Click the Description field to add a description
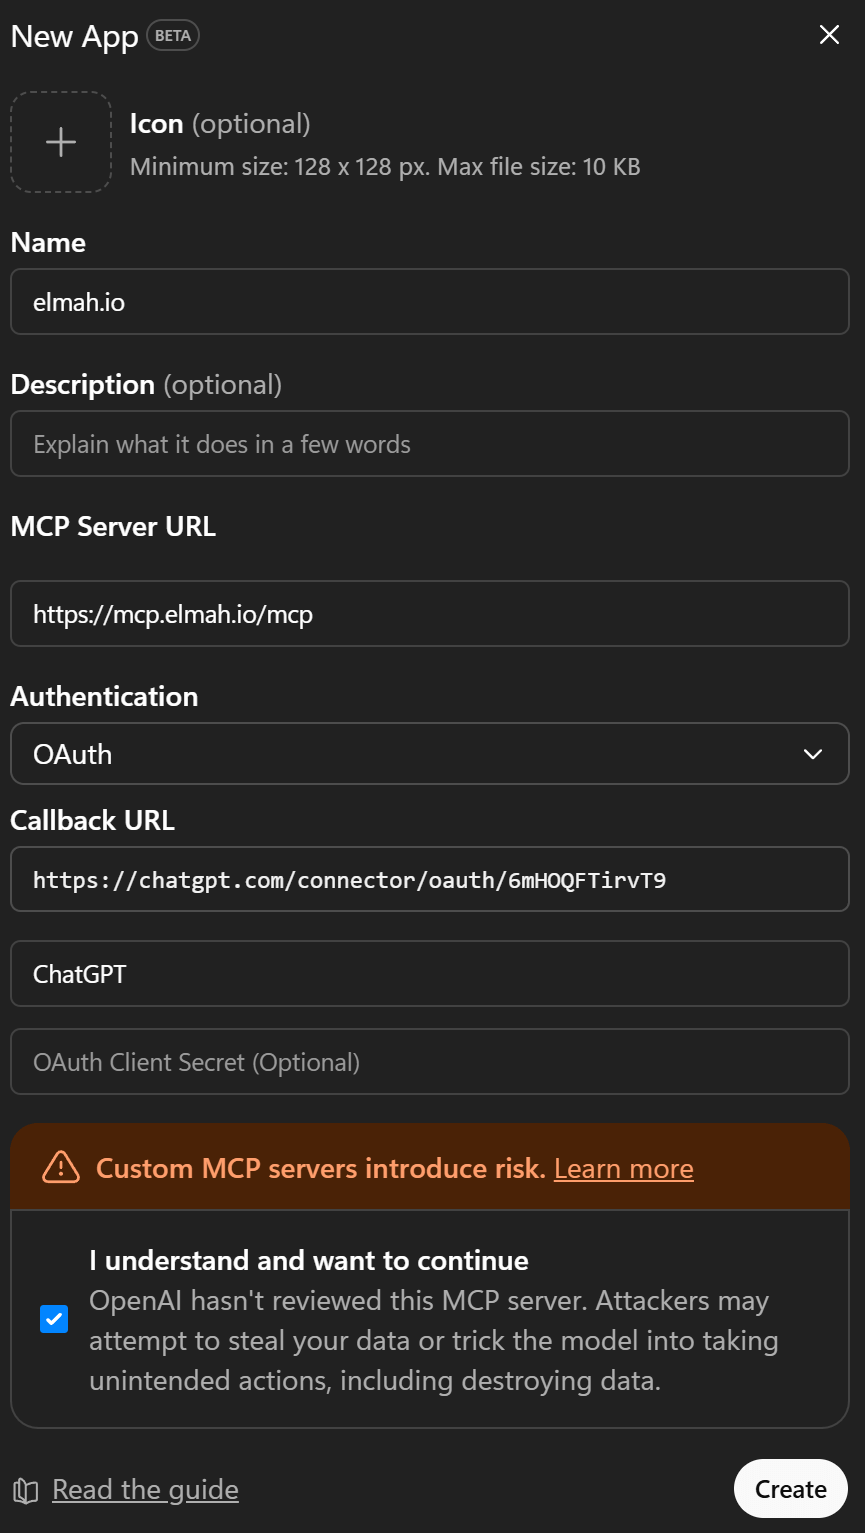This screenshot has width=865, height=1533. (430, 443)
